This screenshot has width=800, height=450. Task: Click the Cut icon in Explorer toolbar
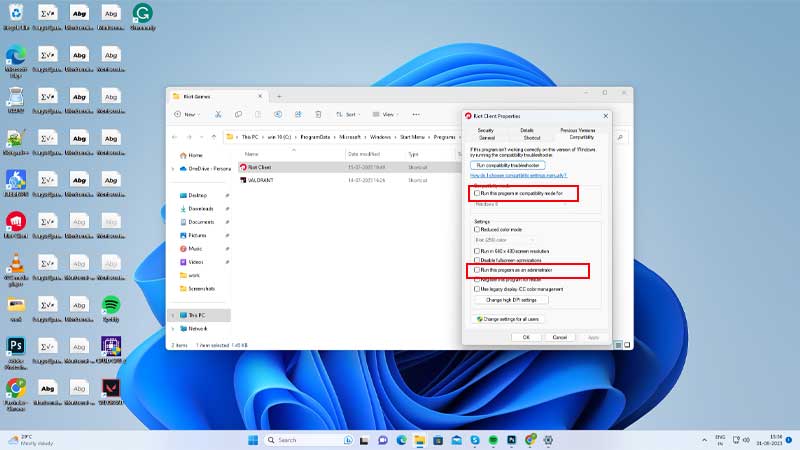pos(218,114)
